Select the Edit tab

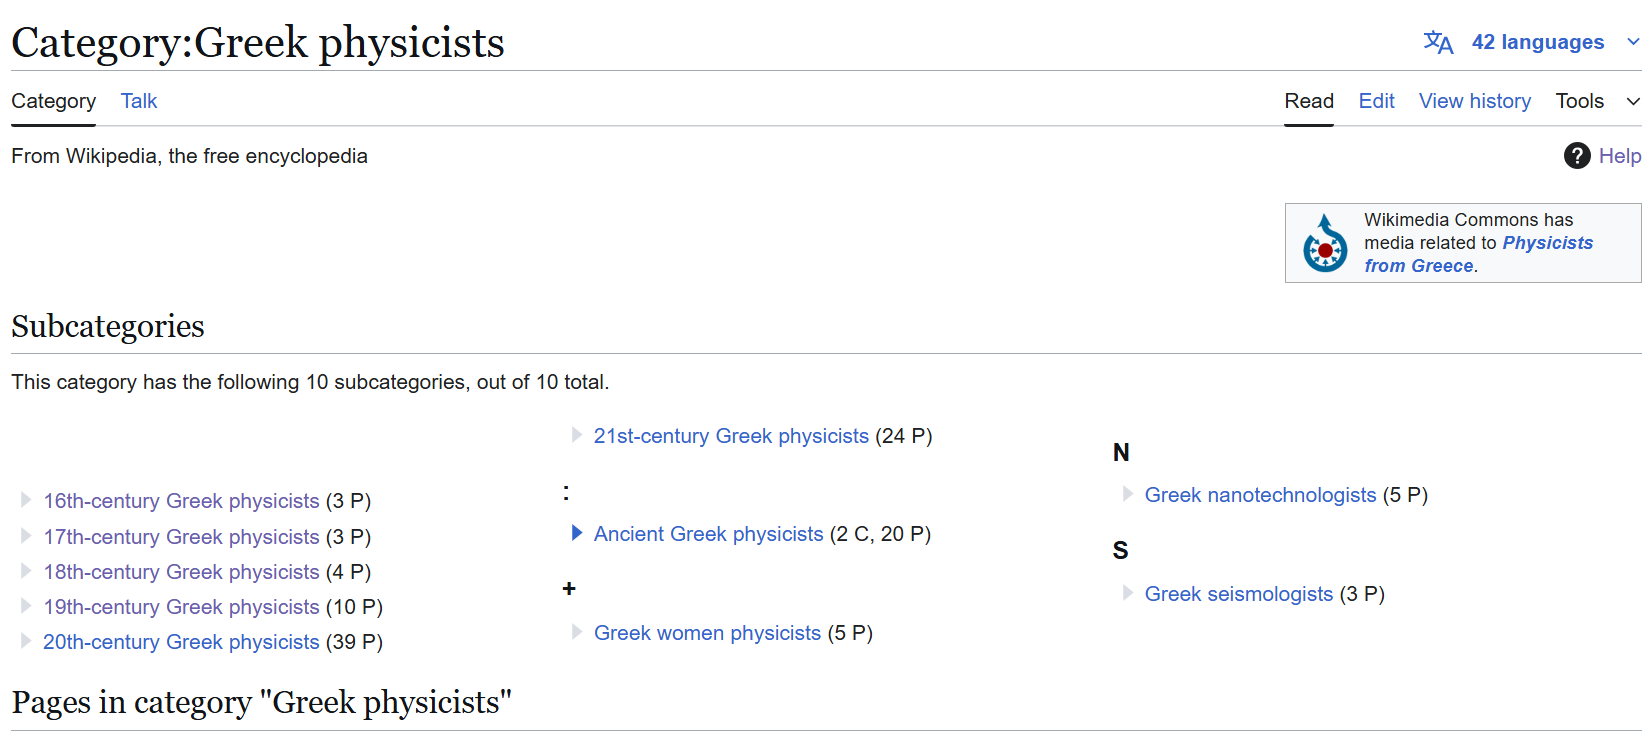tap(1376, 101)
